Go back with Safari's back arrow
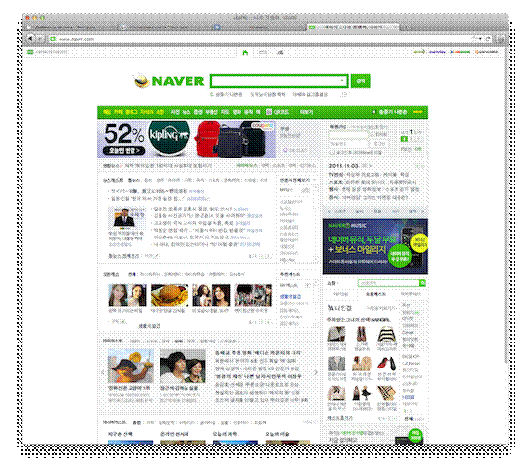The height and width of the screenshot is (473, 530). point(31,39)
